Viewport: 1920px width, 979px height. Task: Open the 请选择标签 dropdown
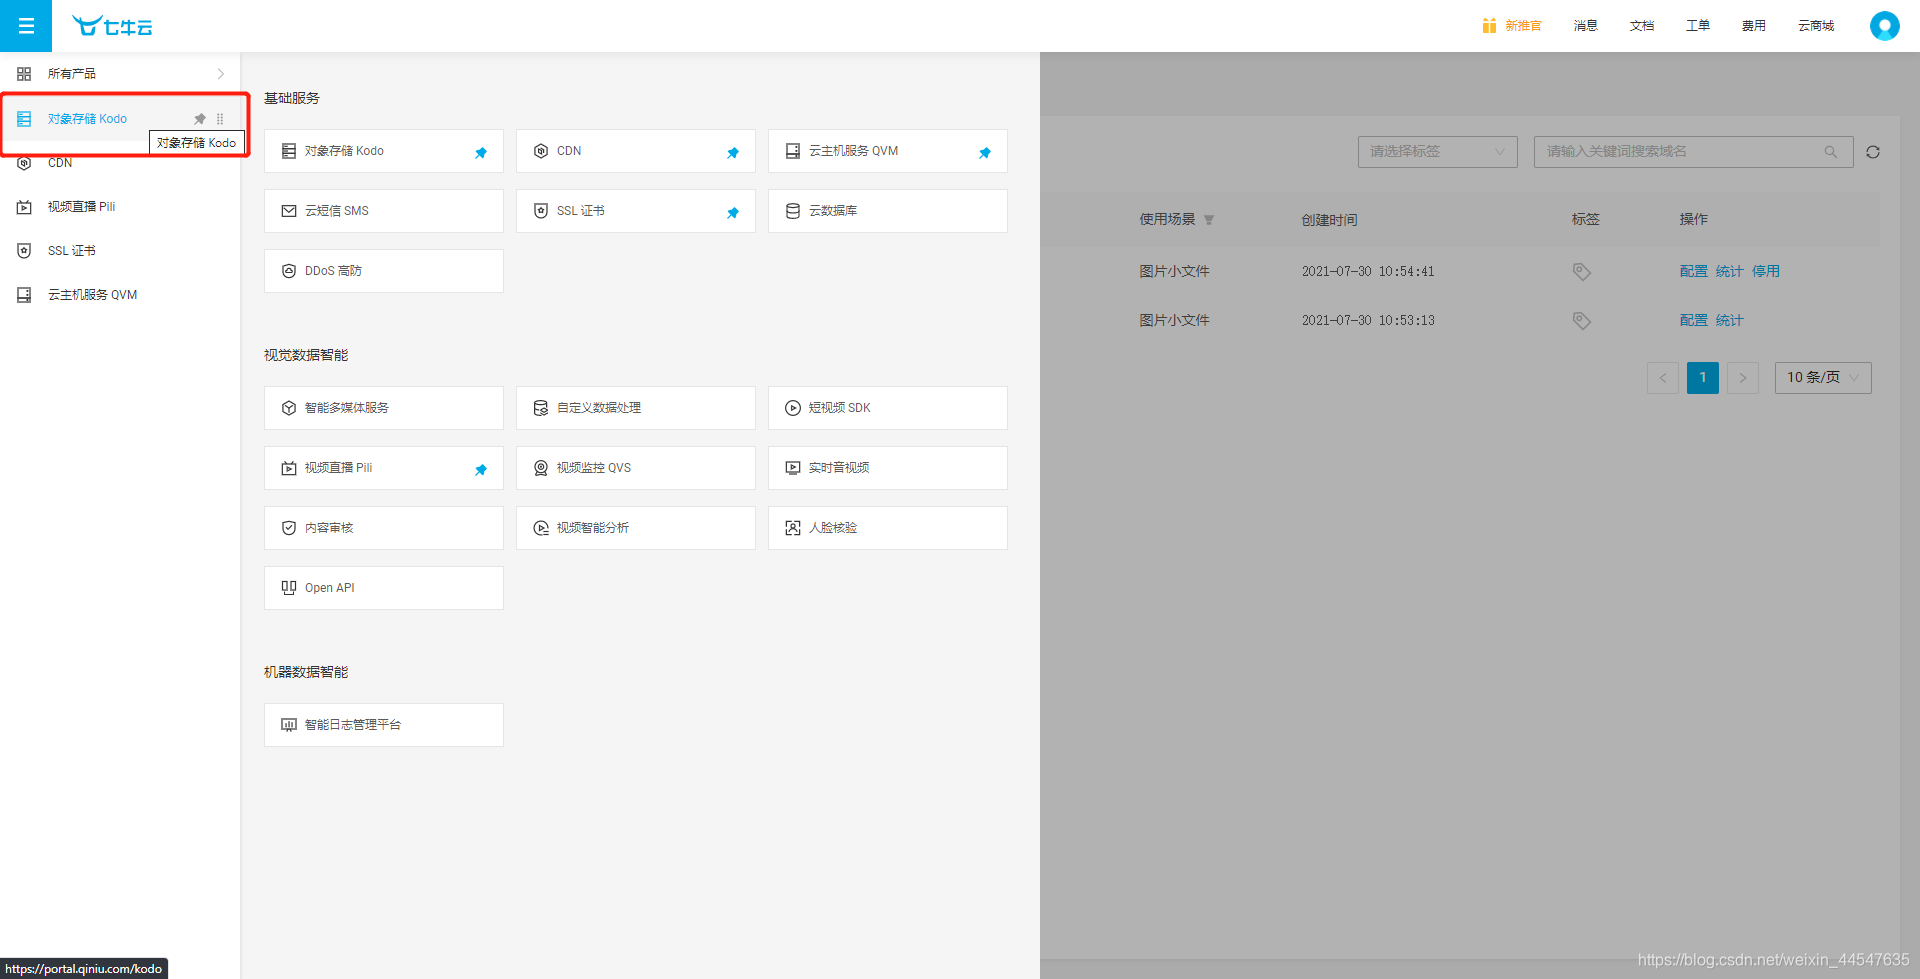click(1438, 152)
